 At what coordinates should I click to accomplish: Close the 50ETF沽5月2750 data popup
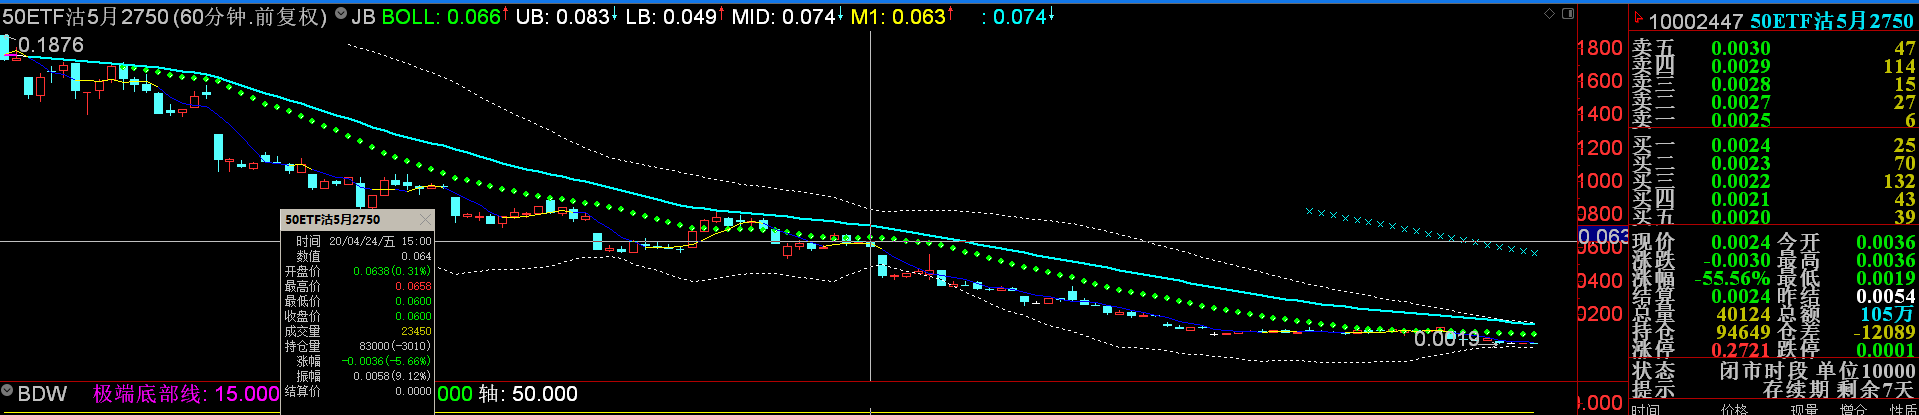pos(425,219)
